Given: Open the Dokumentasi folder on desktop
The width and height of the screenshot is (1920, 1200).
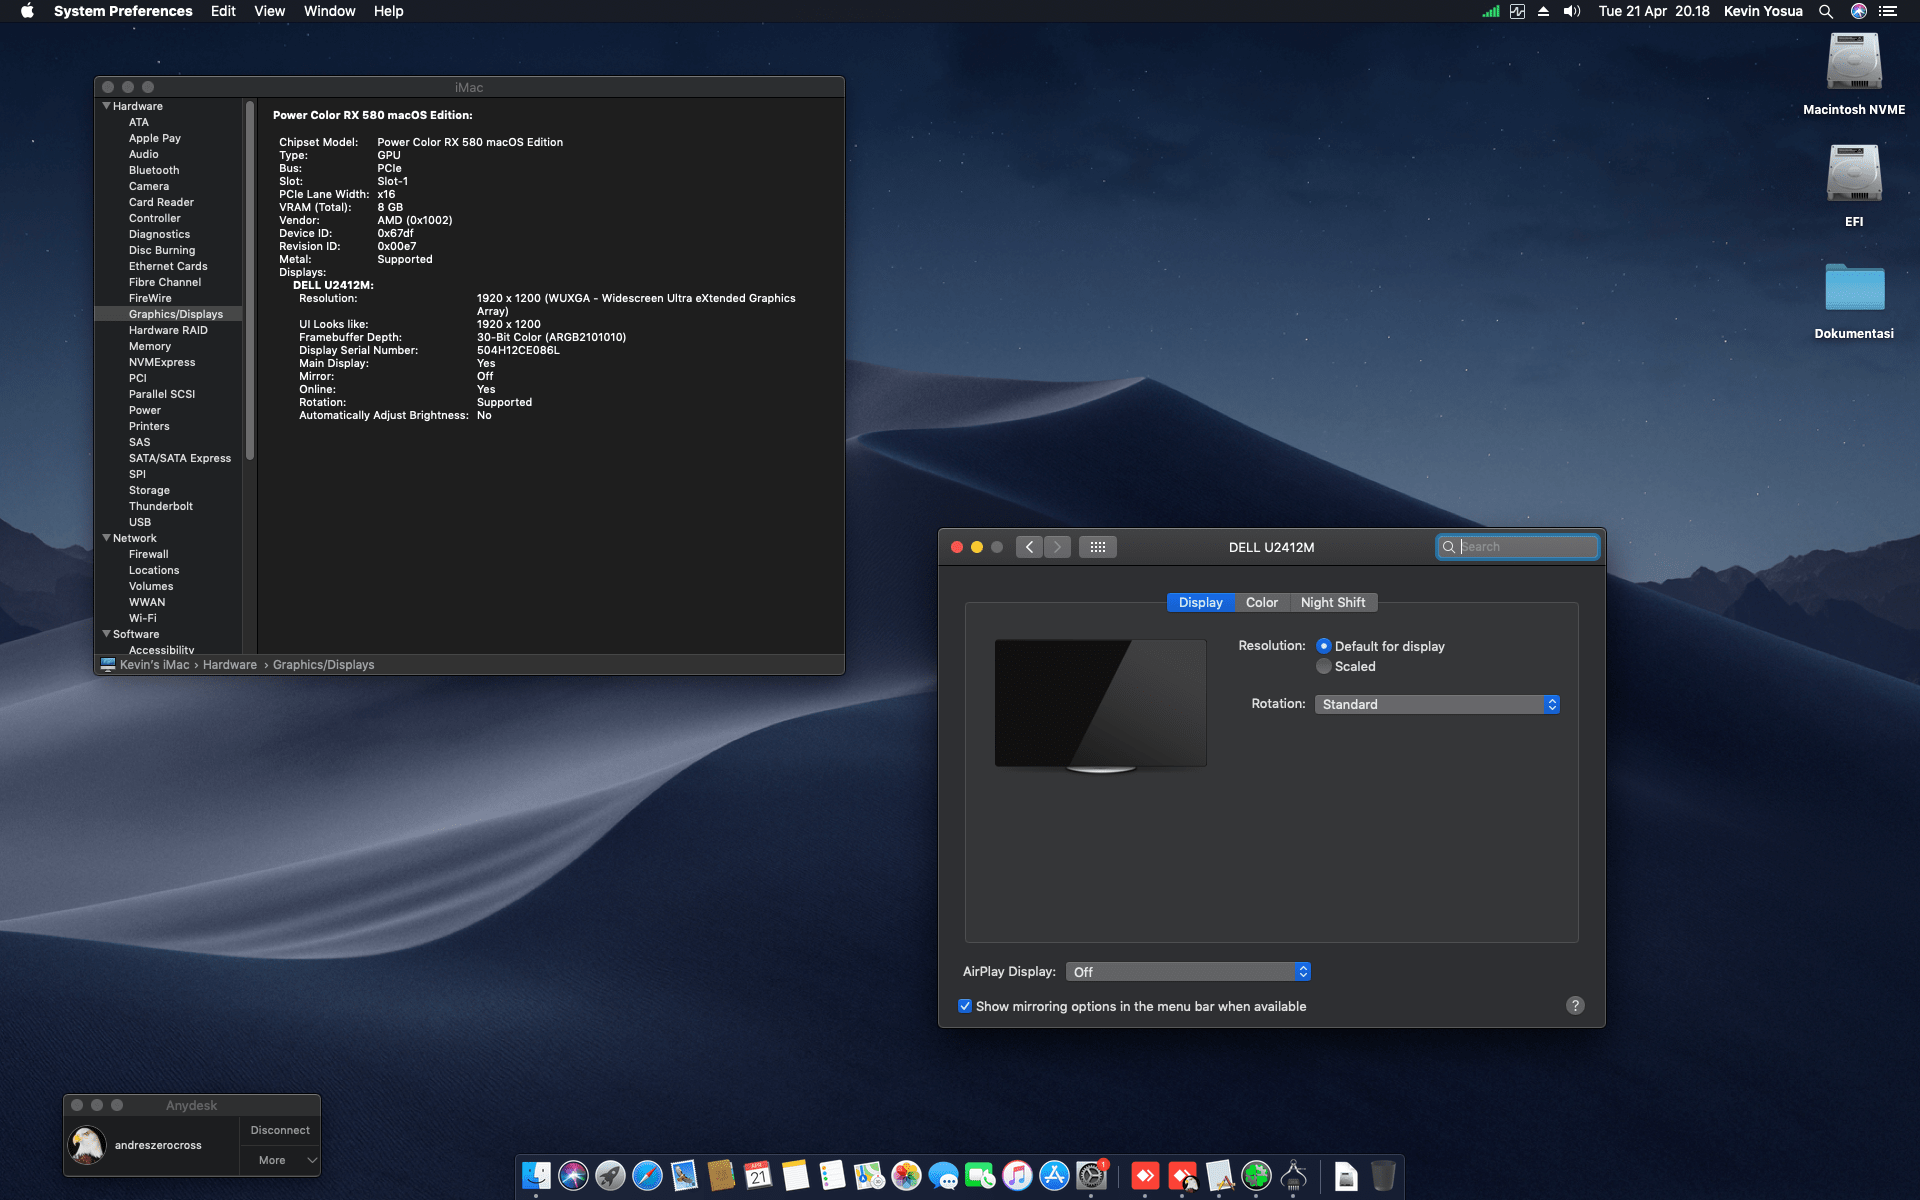Looking at the screenshot, I should (1854, 288).
